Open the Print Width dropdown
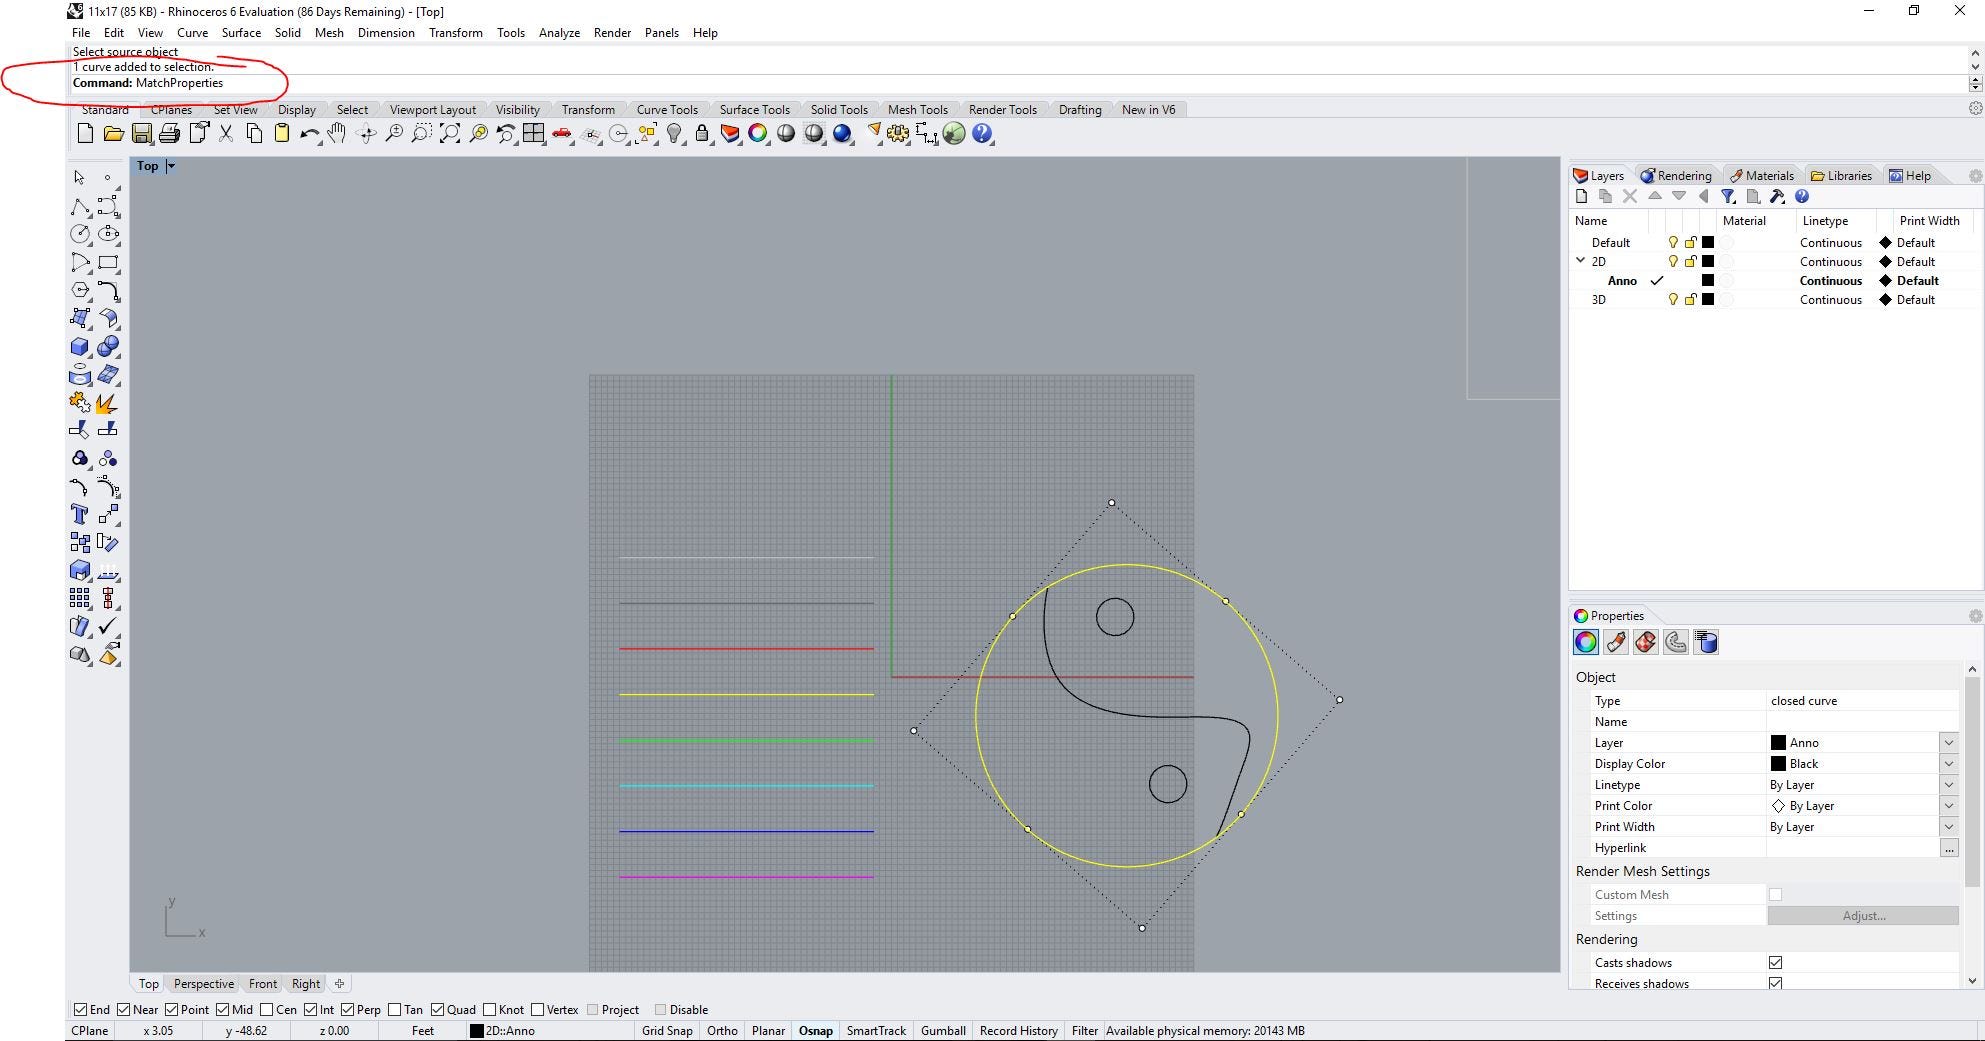1985x1041 pixels. click(x=1948, y=826)
